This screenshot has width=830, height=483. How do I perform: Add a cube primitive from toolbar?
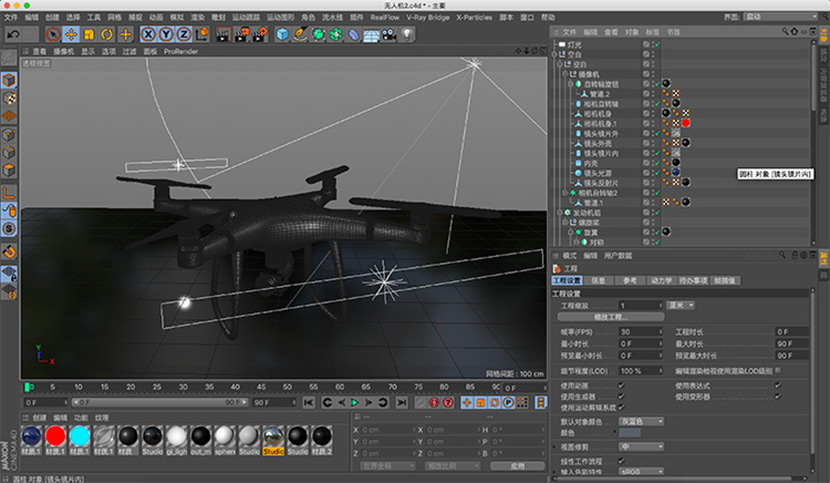(283, 34)
